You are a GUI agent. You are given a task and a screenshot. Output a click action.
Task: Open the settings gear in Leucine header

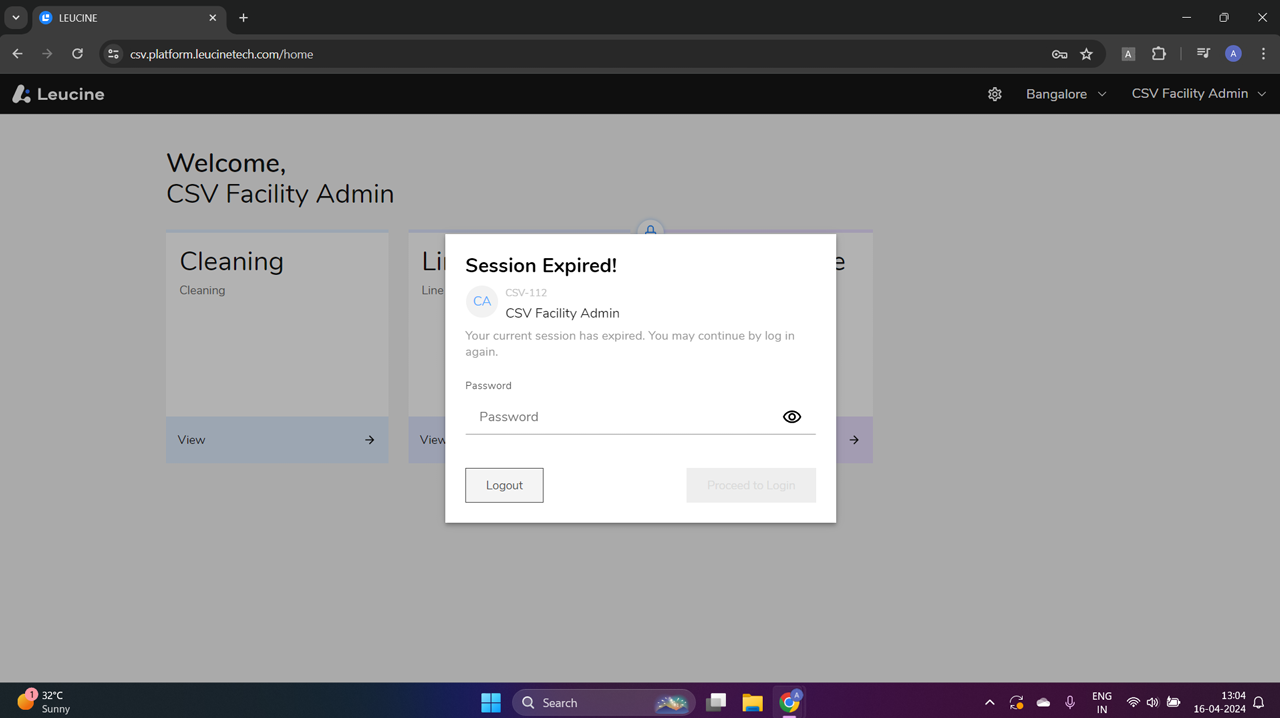pos(994,94)
